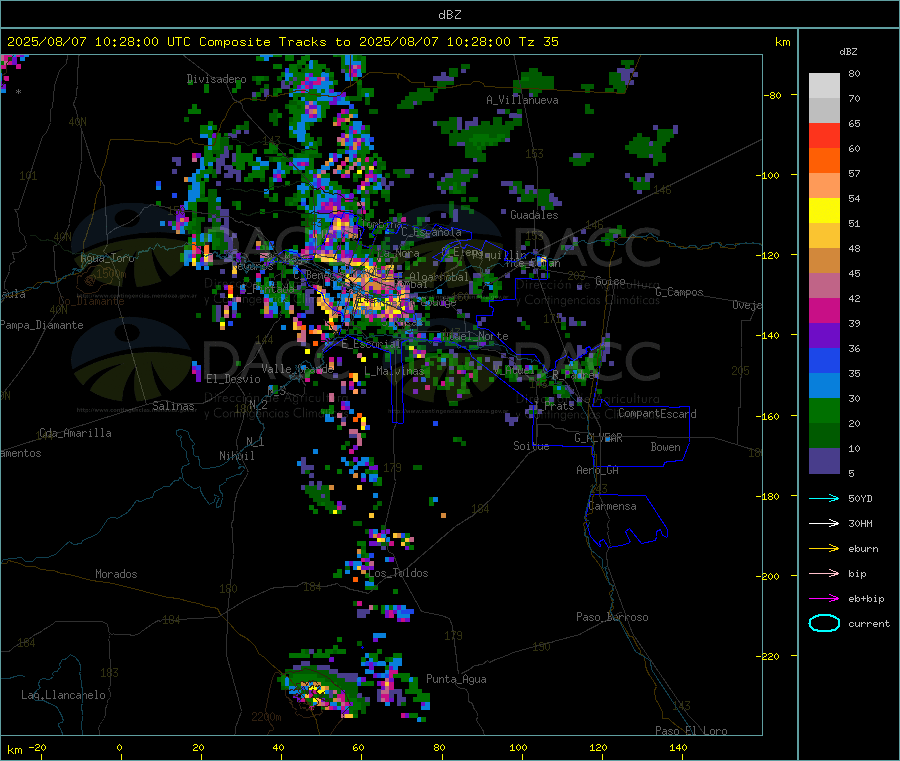Click the yellow eburn arrow in legend
Image resolution: width=900 pixels, height=761 pixels.
pos(824,549)
